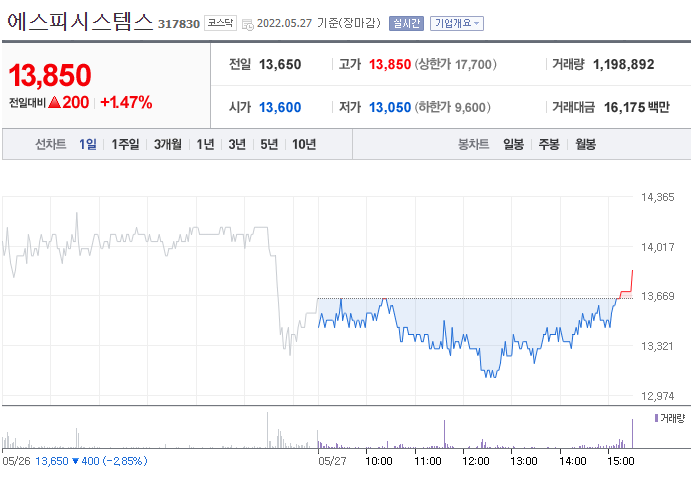Open the 주봉 weekly candle chart
The height and width of the screenshot is (480, 691).
click(549, 144)
